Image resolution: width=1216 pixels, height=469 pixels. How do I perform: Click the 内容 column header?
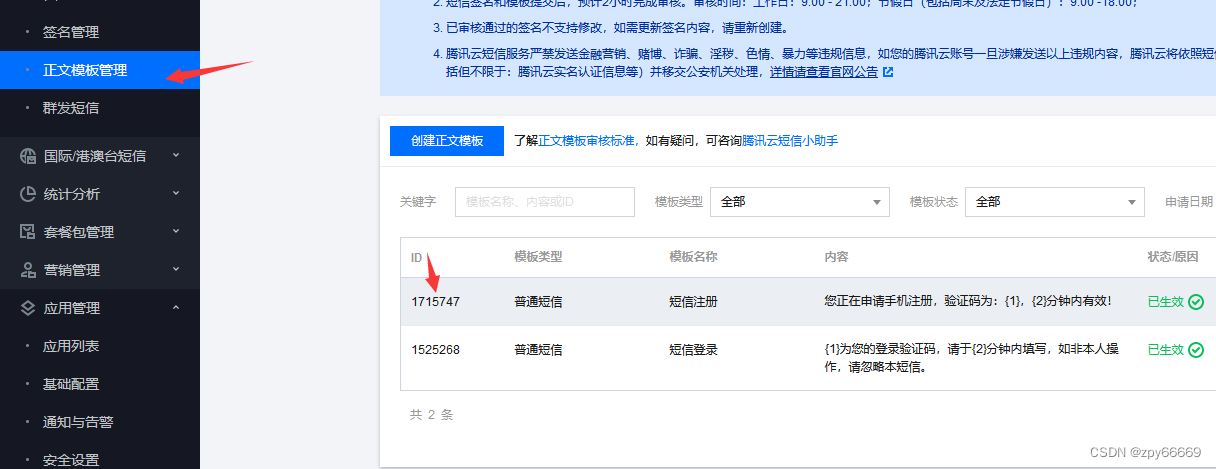click(x=836, y=257)
